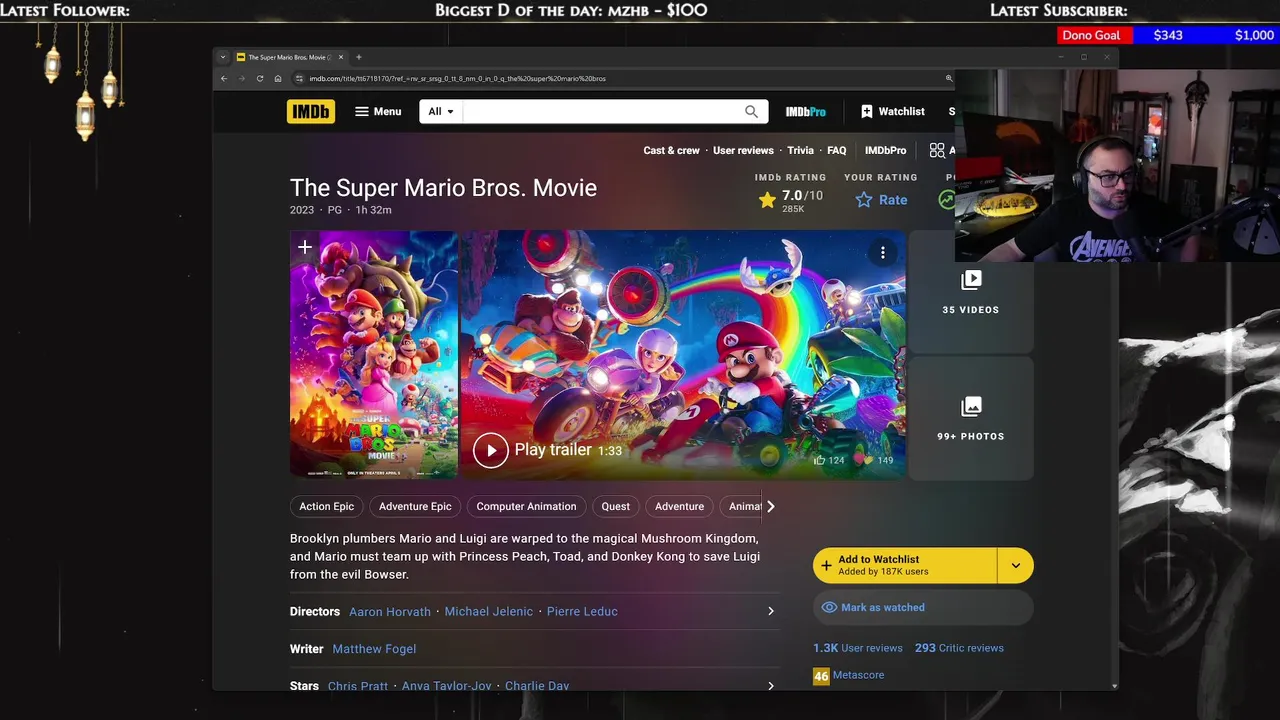
Task: Open Watchlist in the IMDb header
Action: [x=892, y=111]
